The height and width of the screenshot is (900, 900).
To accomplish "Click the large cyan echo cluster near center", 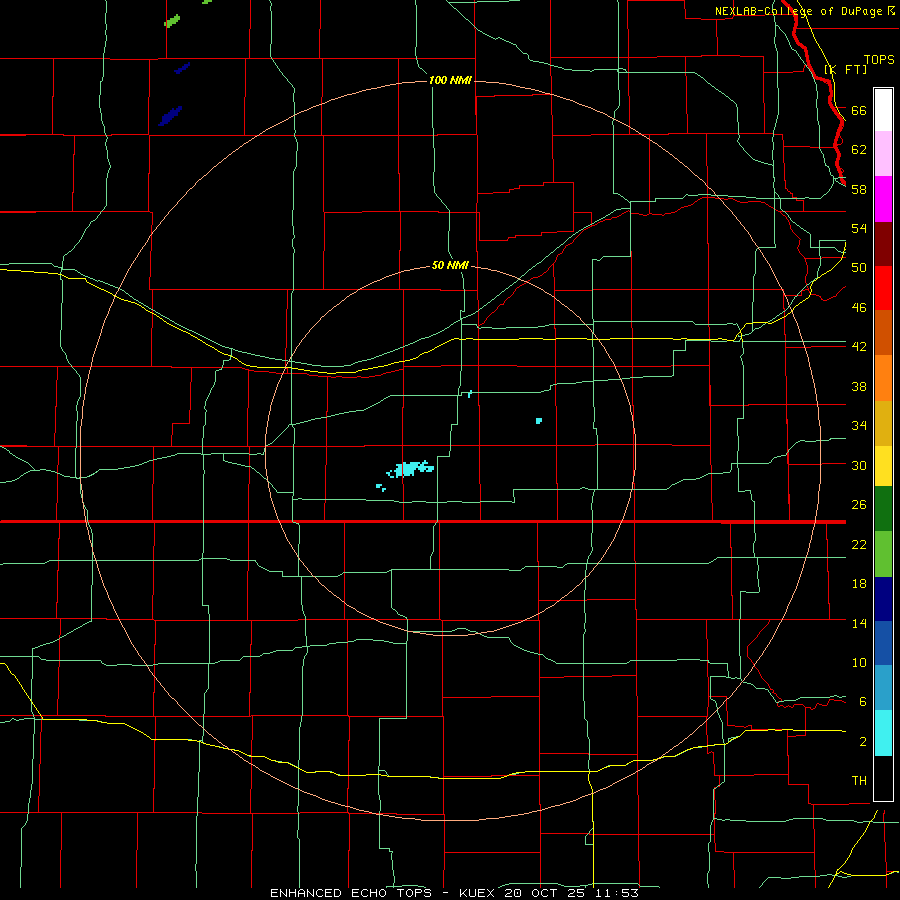I will click(x=410, y=468).
